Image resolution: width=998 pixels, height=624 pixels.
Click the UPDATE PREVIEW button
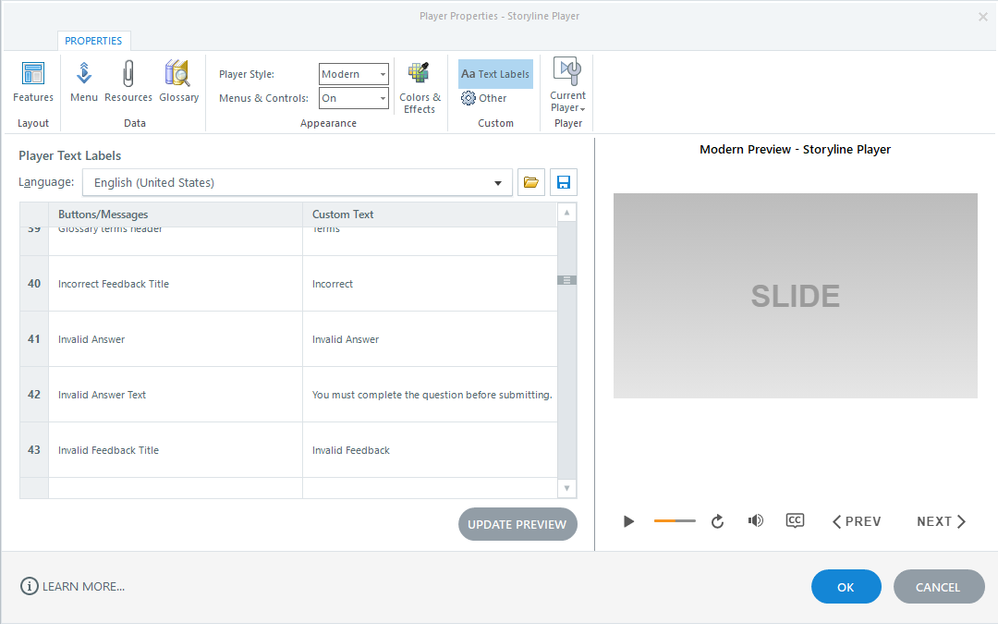(517, 524)
